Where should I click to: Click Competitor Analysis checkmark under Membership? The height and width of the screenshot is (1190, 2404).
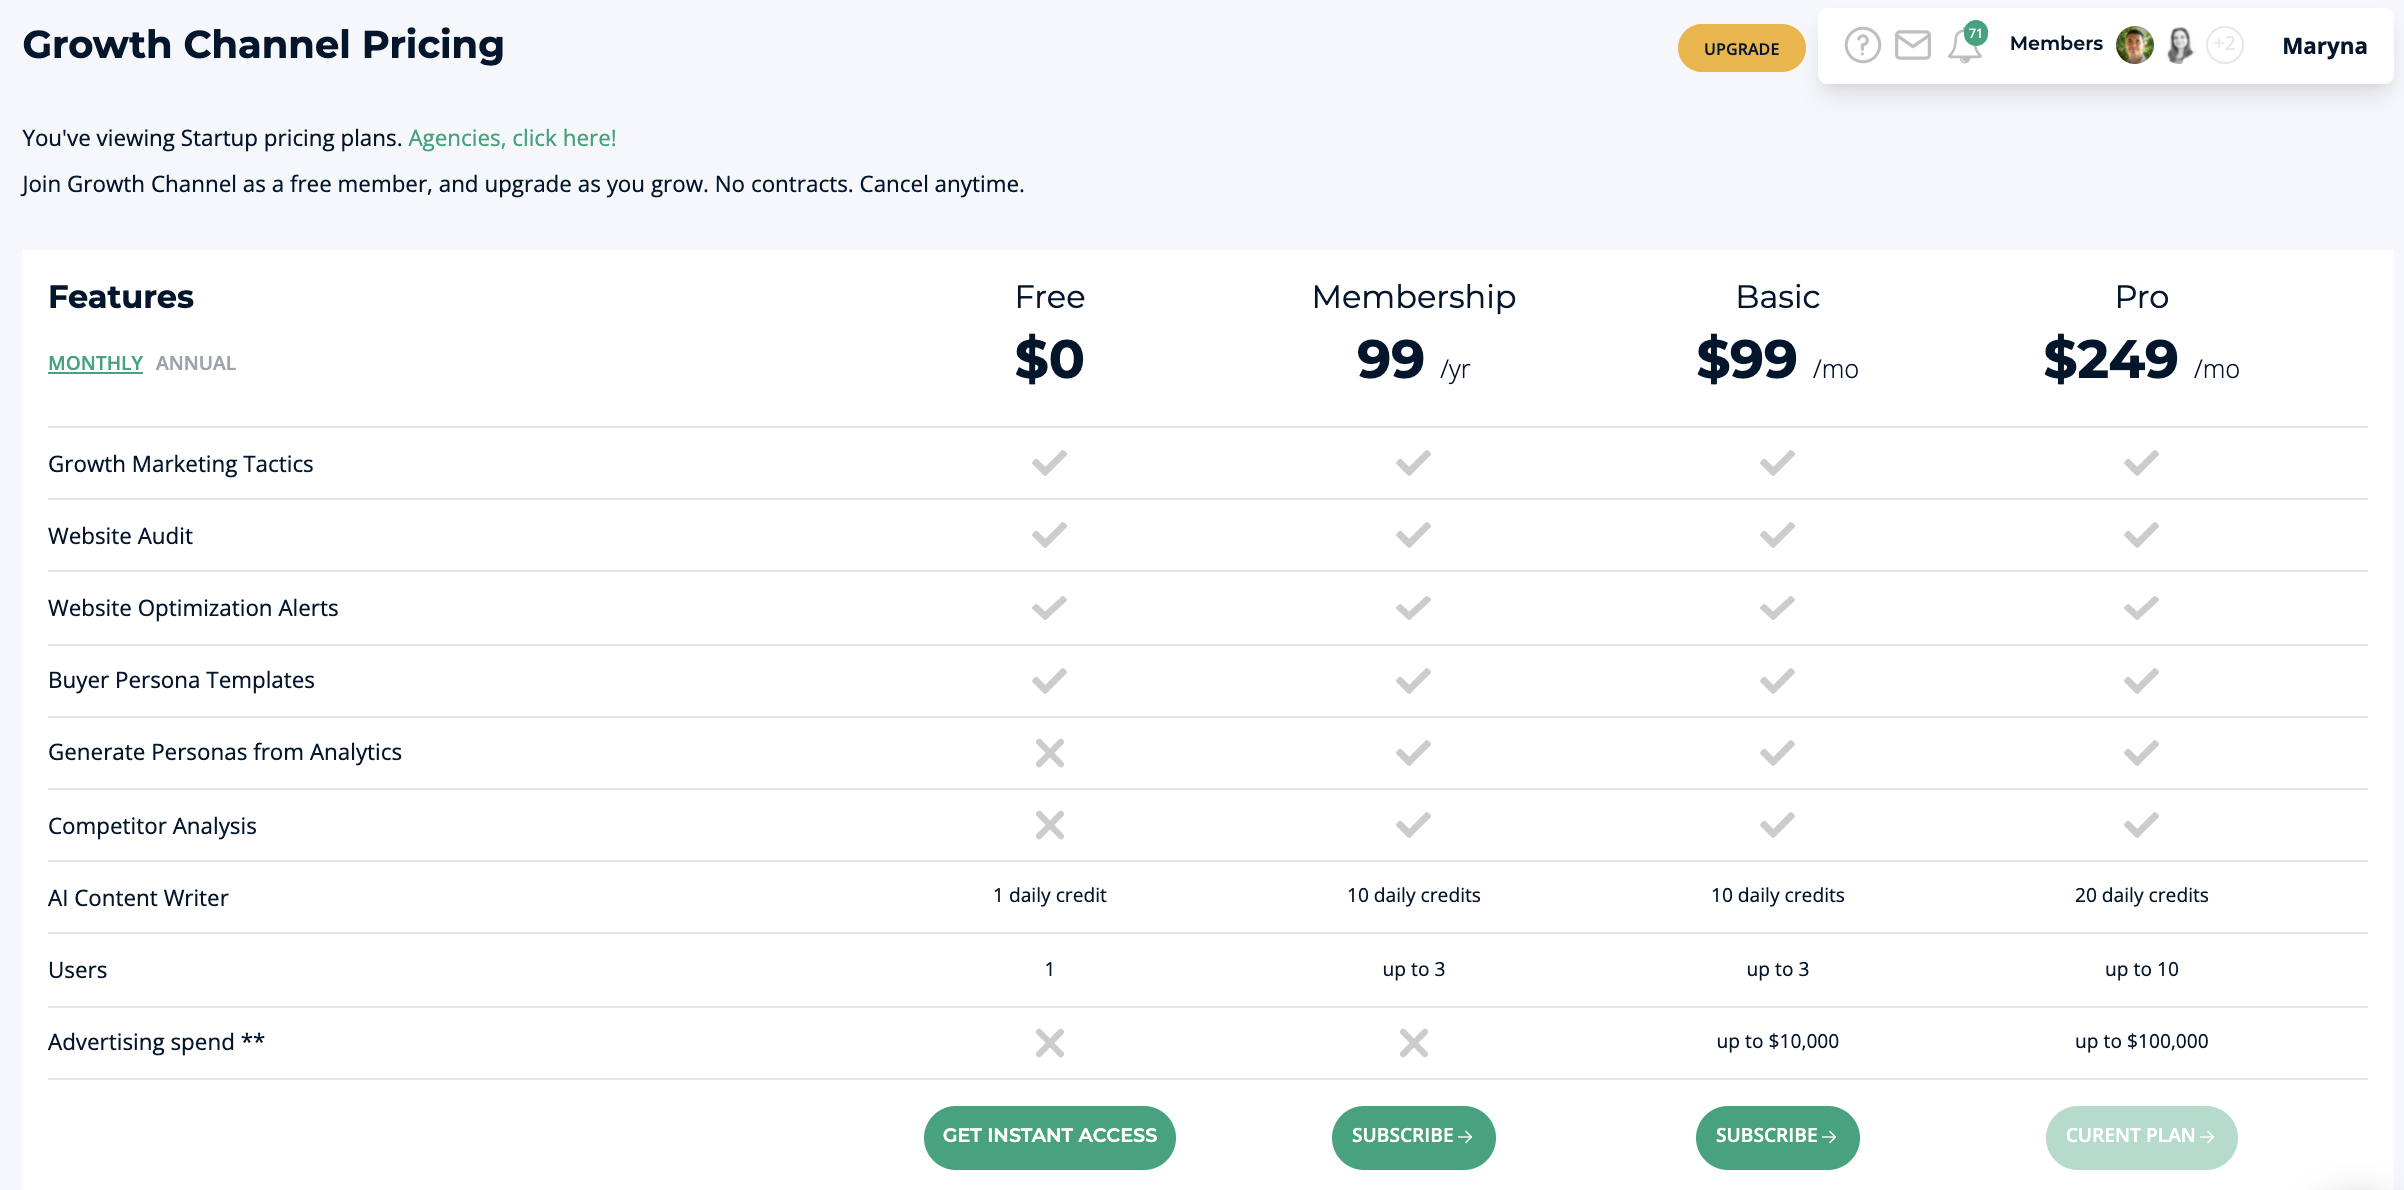(1413, 825)
